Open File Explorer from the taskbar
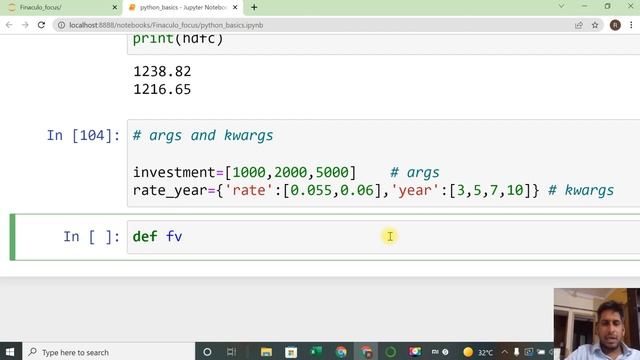This screenshot has height=360, width=640. pyautogui.click(x=266, y=352)
